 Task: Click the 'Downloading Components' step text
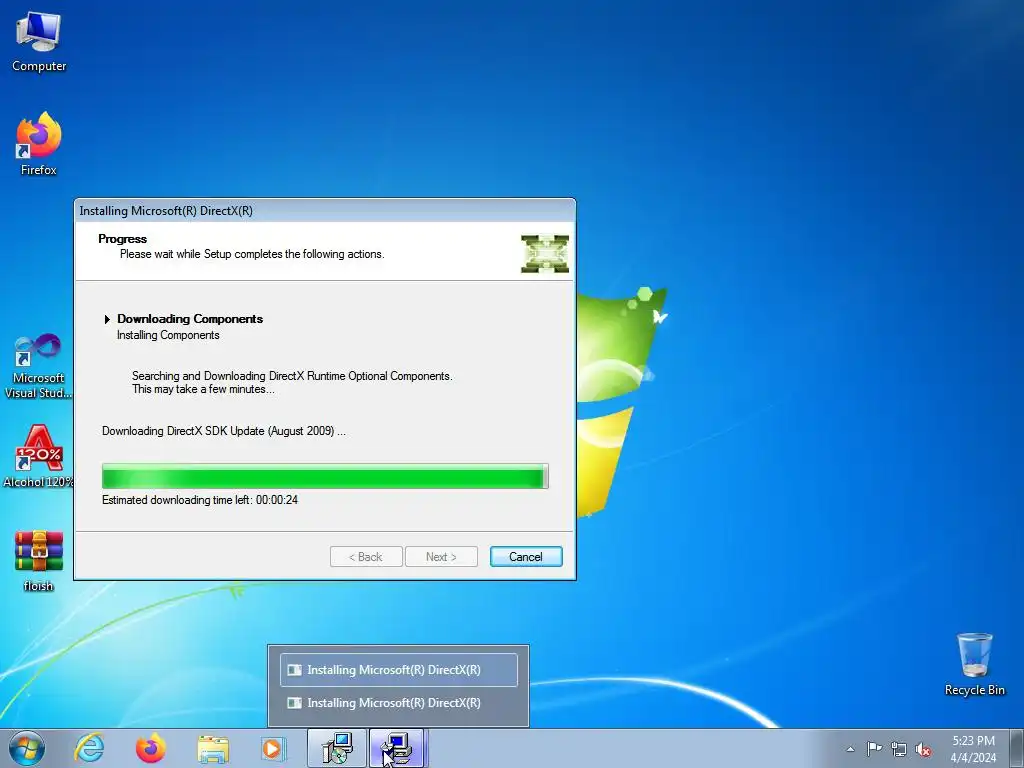click(190, 319)
